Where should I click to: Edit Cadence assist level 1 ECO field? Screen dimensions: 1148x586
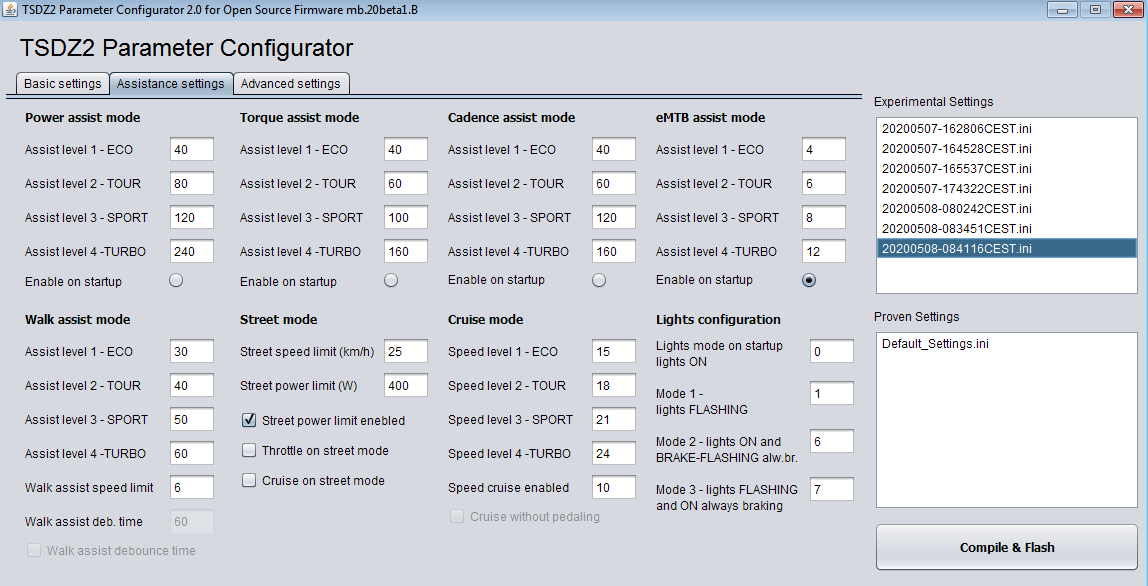[x=614, y=149]
